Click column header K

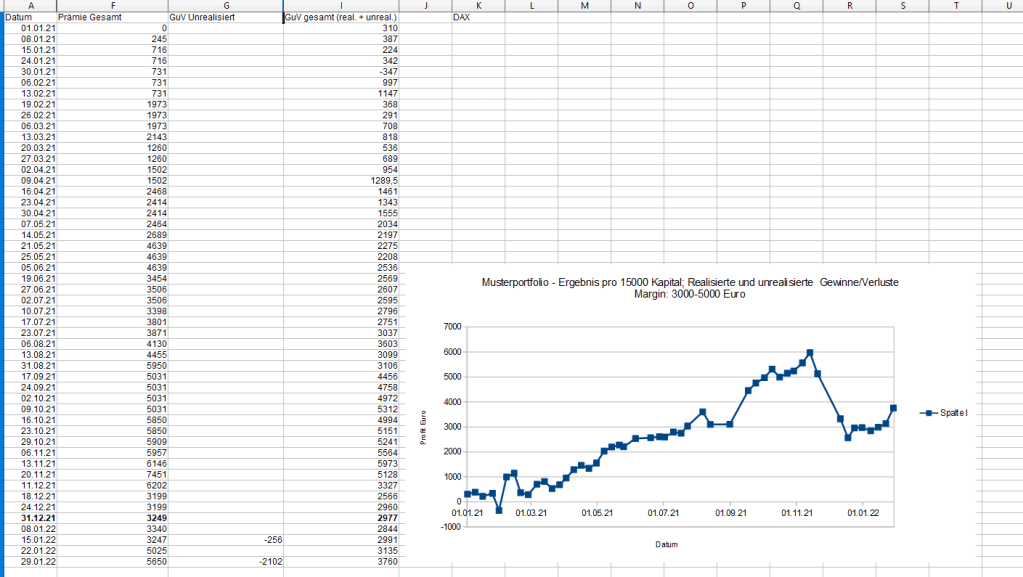(x=478, y=6)
